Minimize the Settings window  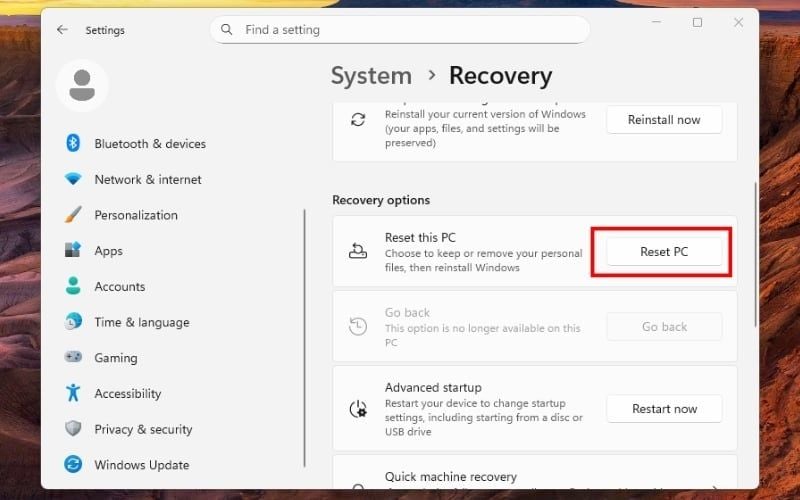coord(656,22)
